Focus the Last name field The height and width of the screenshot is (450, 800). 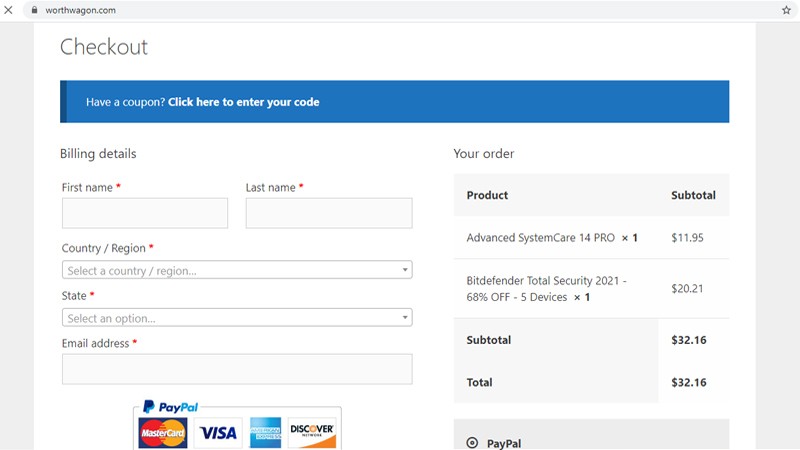pos(329,213)
